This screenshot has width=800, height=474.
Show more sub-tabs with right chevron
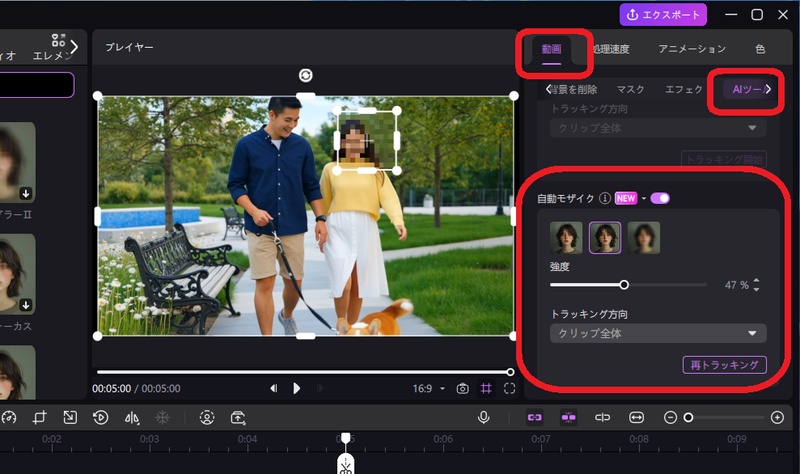768,89
